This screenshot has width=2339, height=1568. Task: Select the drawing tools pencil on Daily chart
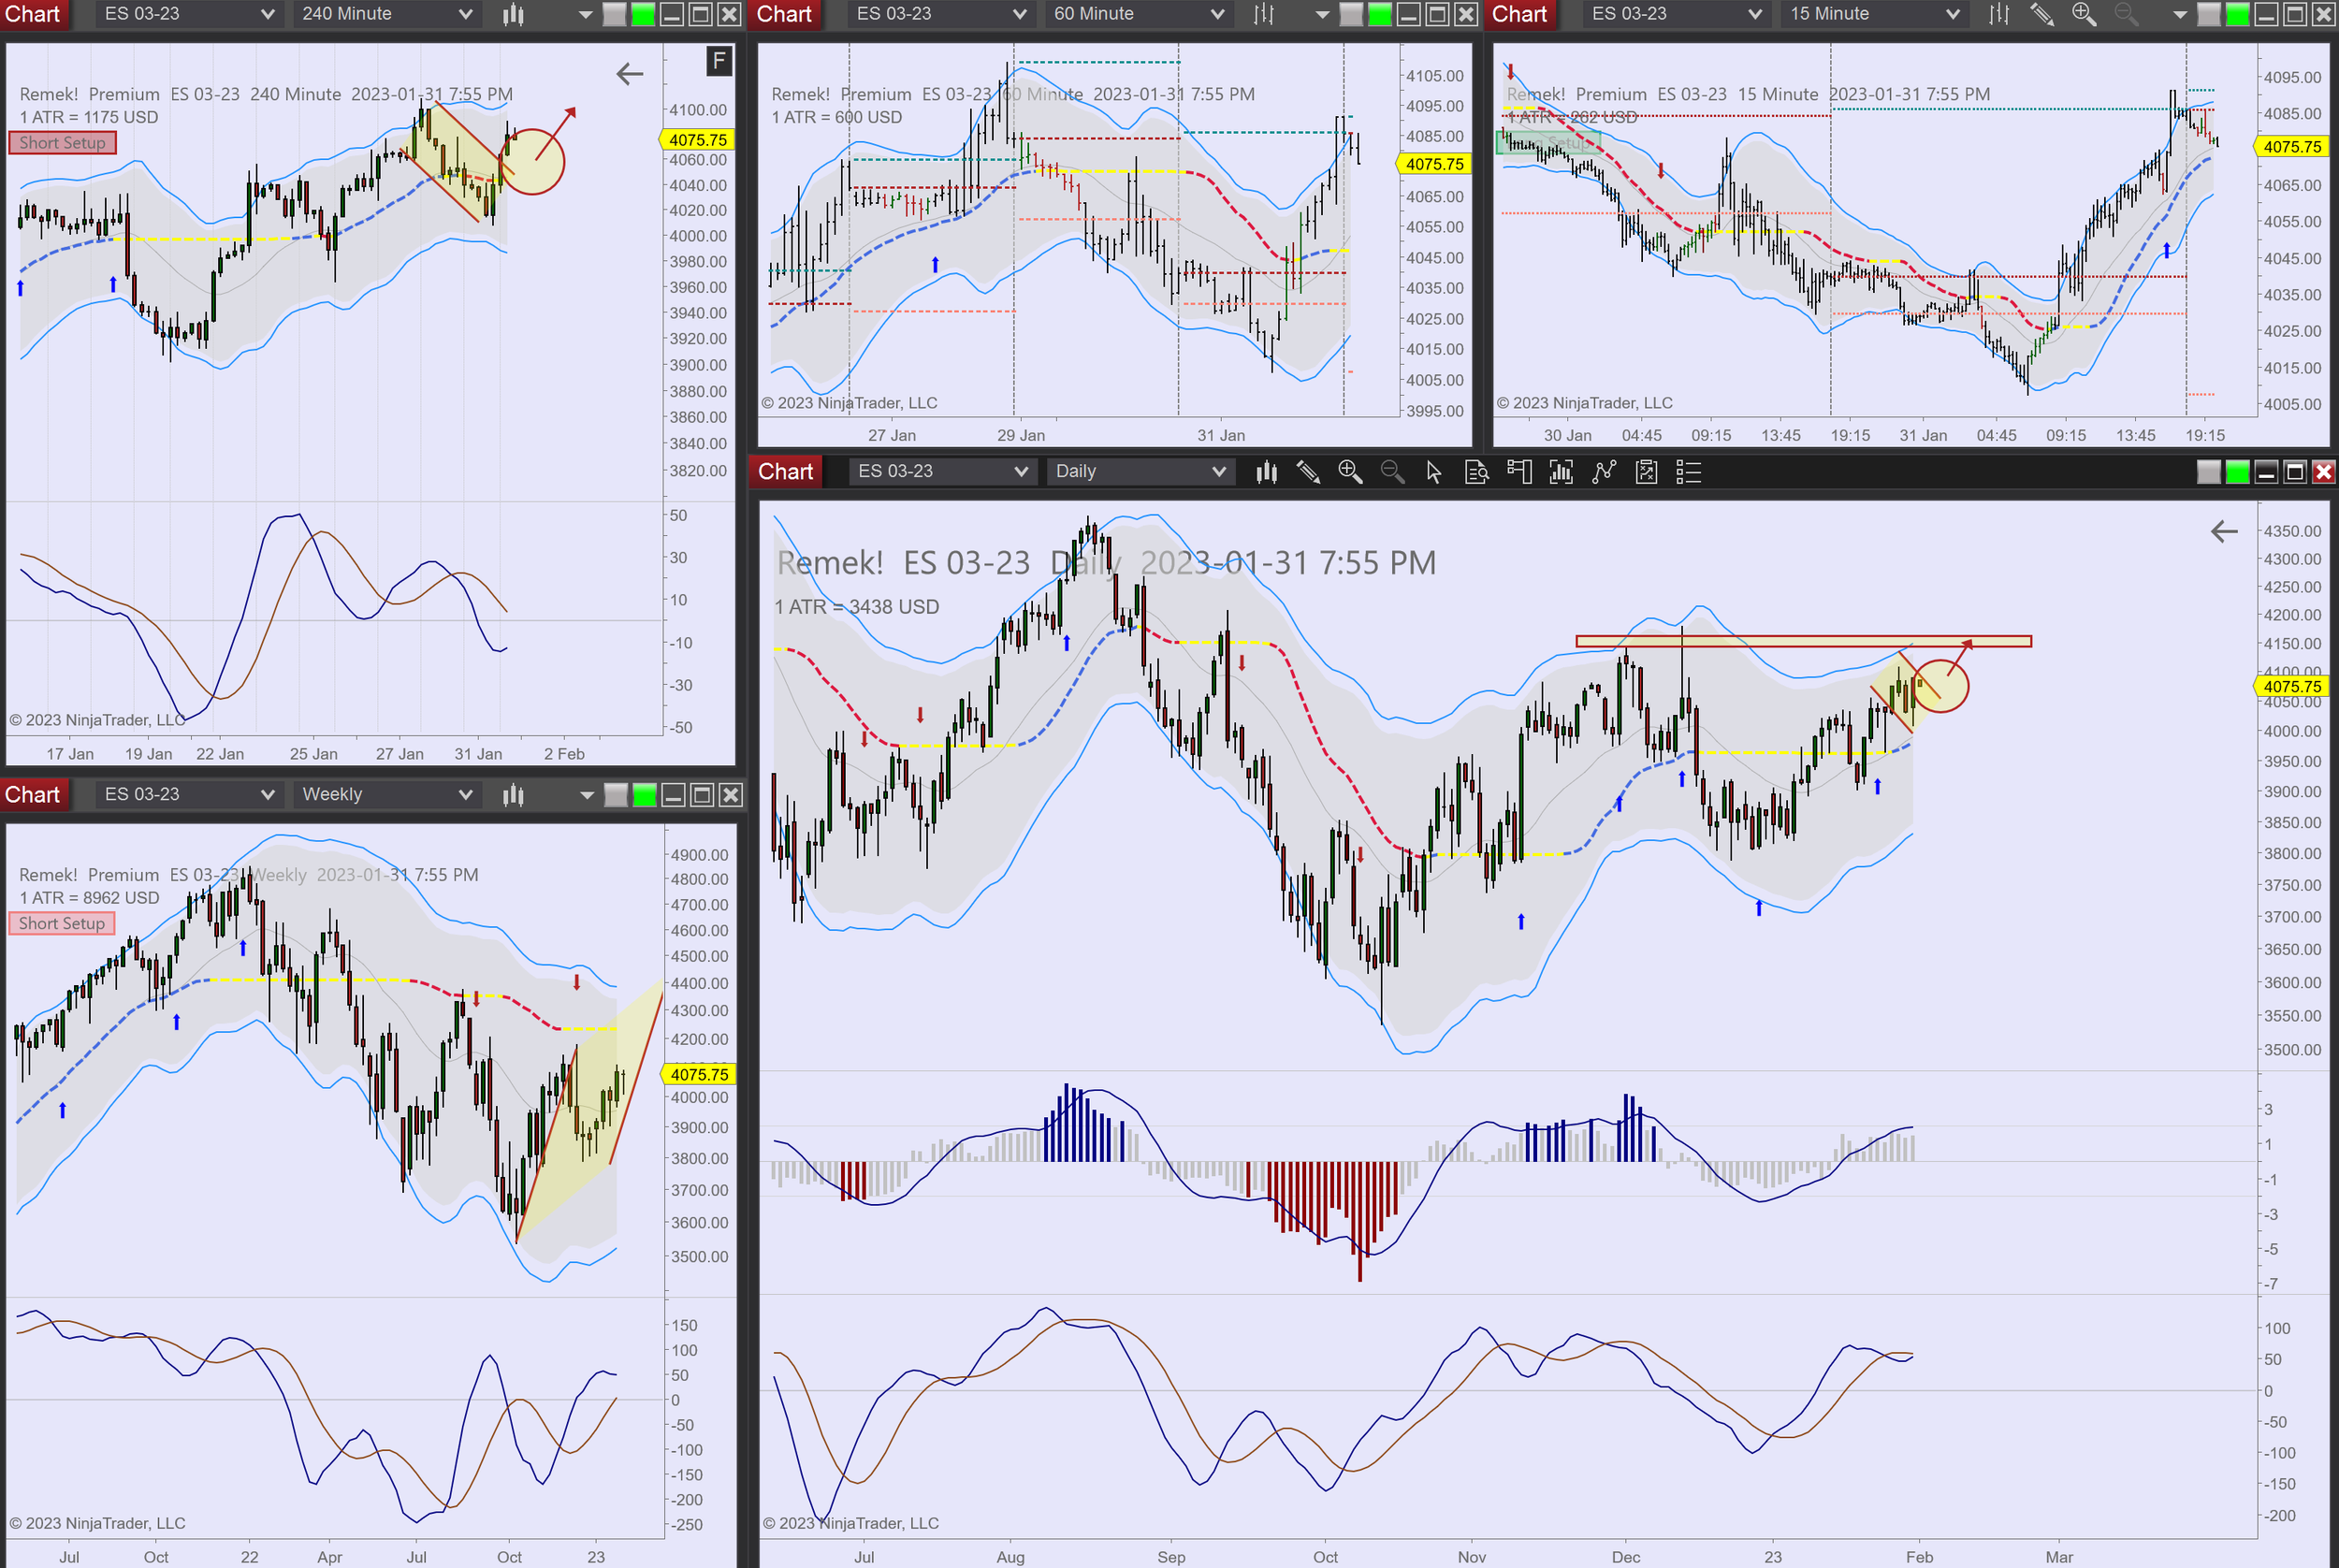click(1308, 472)
